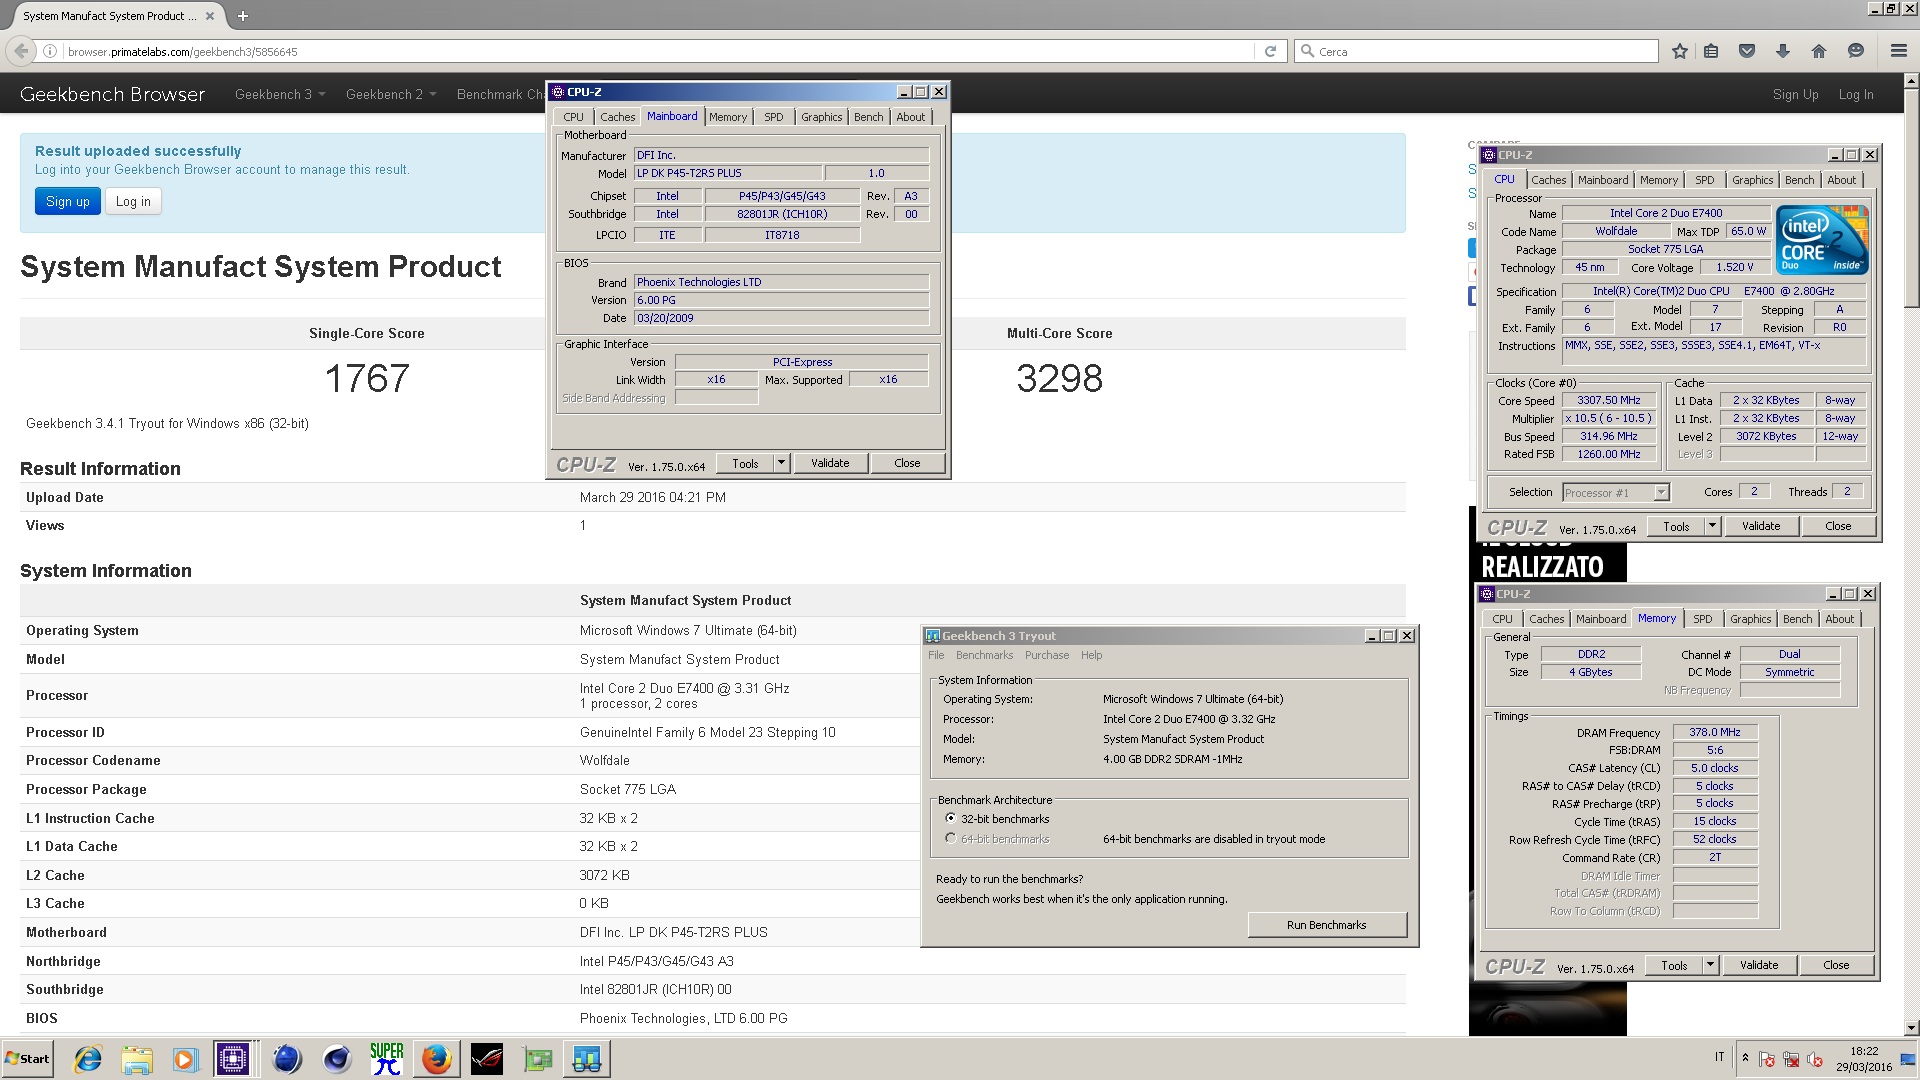Click the Tools button in processor CPU-Z window
The height and width of the screenshot is (1080, 1920).
click(x=1676, y=526)
